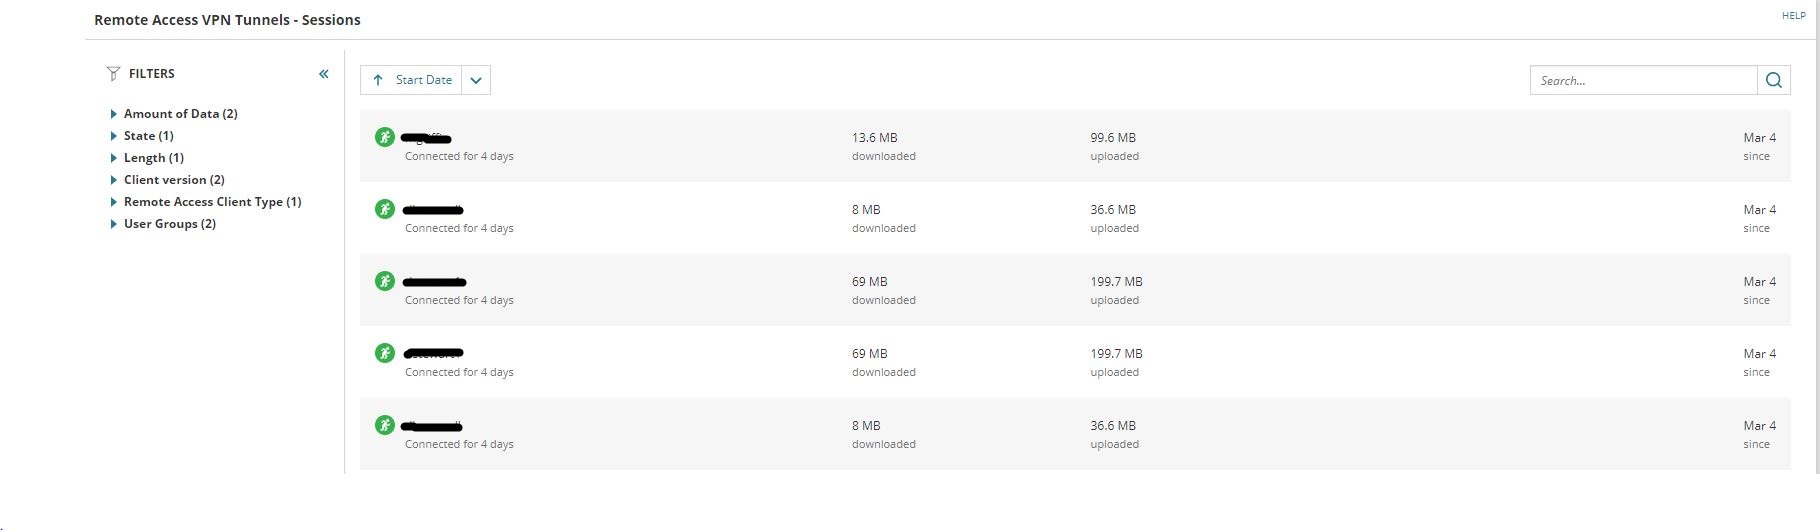Click the green status icon of third session
Screen dimensions: 1820x530
(385, 281)
